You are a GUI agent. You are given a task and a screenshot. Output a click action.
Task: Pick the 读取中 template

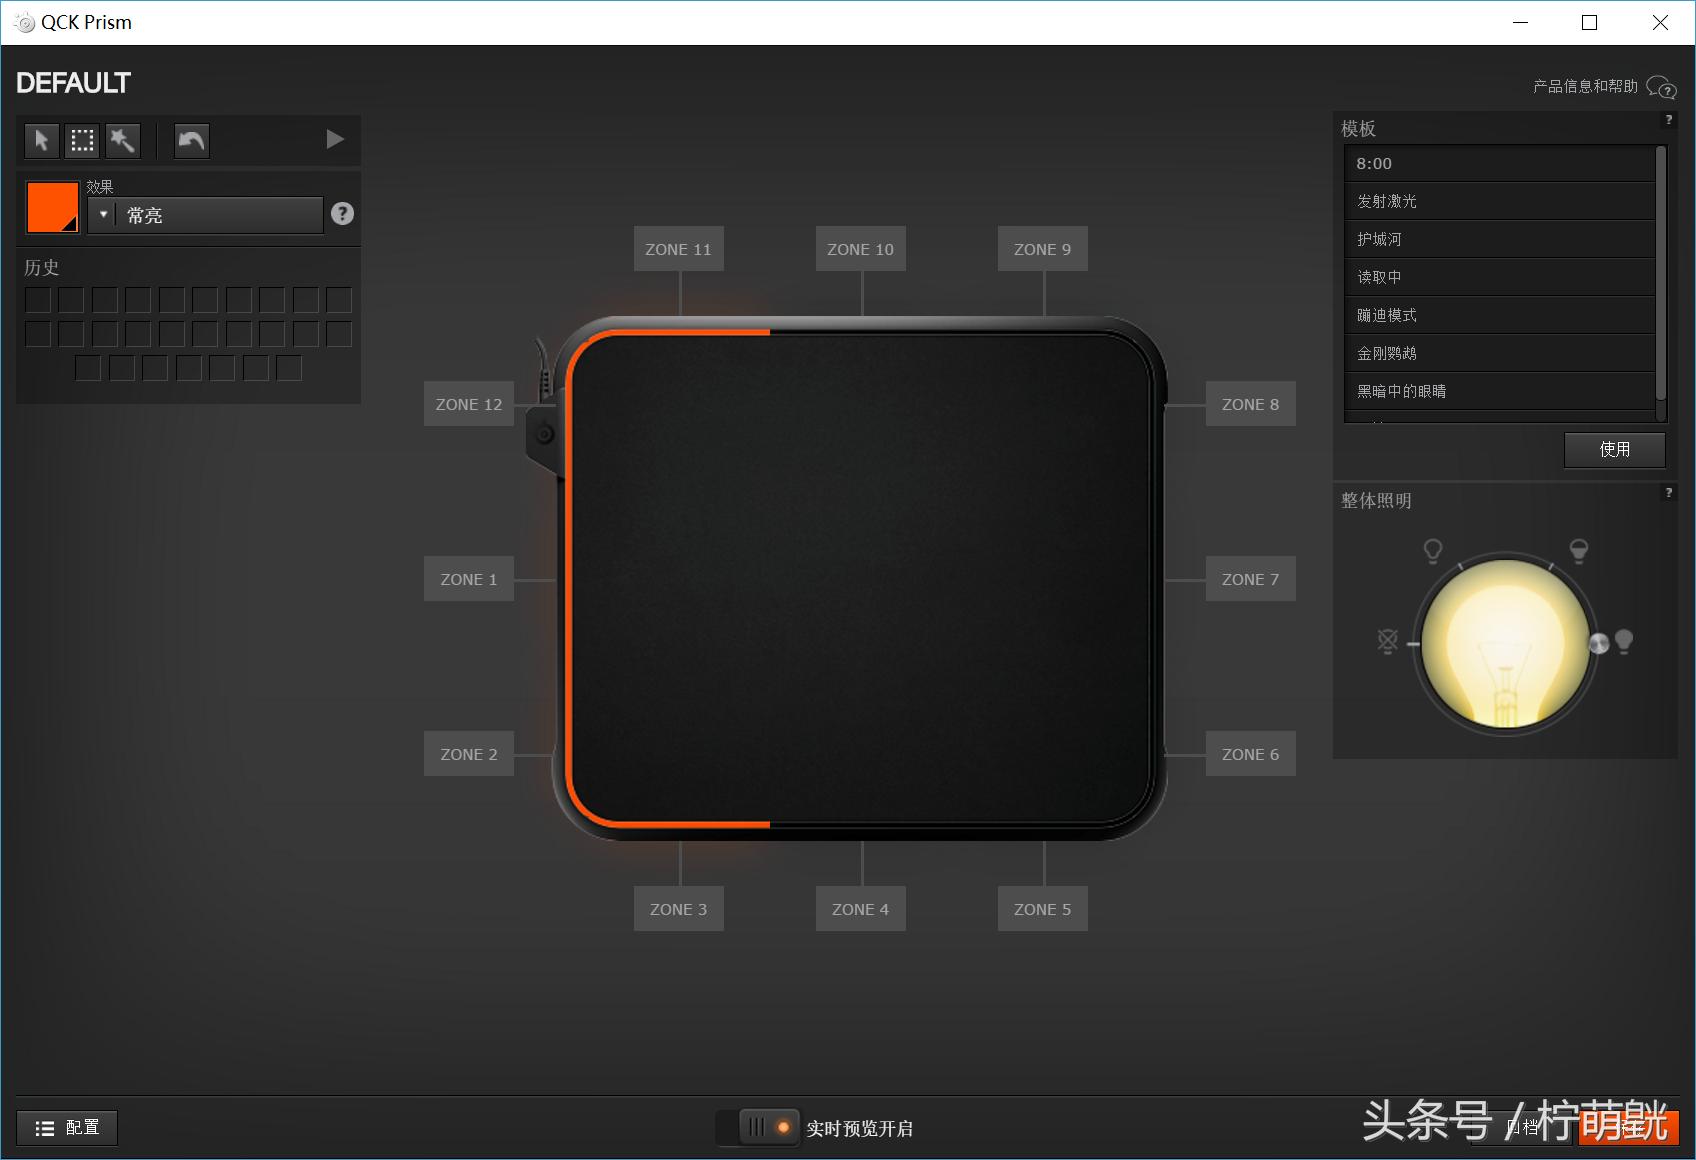[x=1500, y=277]
